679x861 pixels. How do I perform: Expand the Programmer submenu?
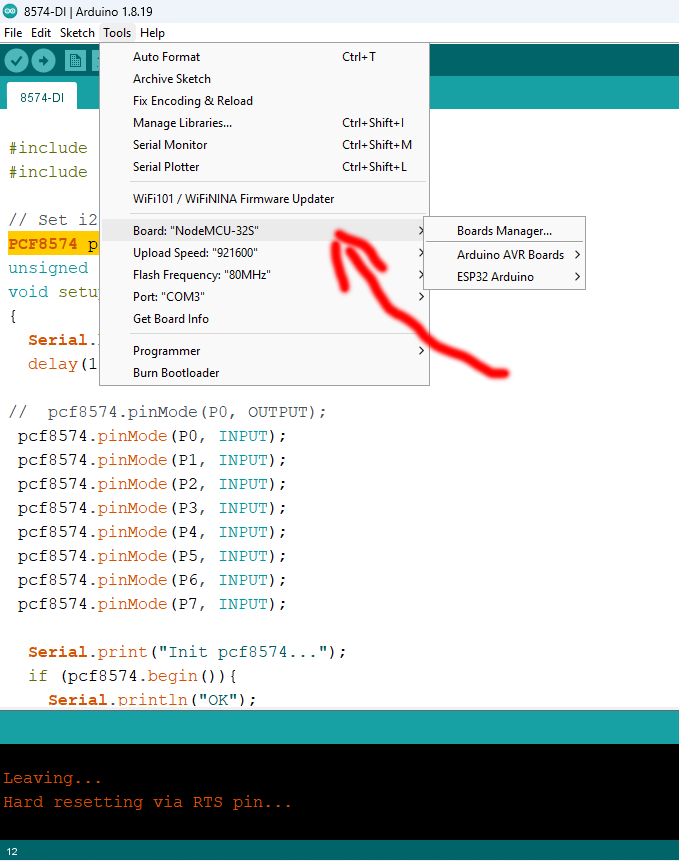(167, 351)
